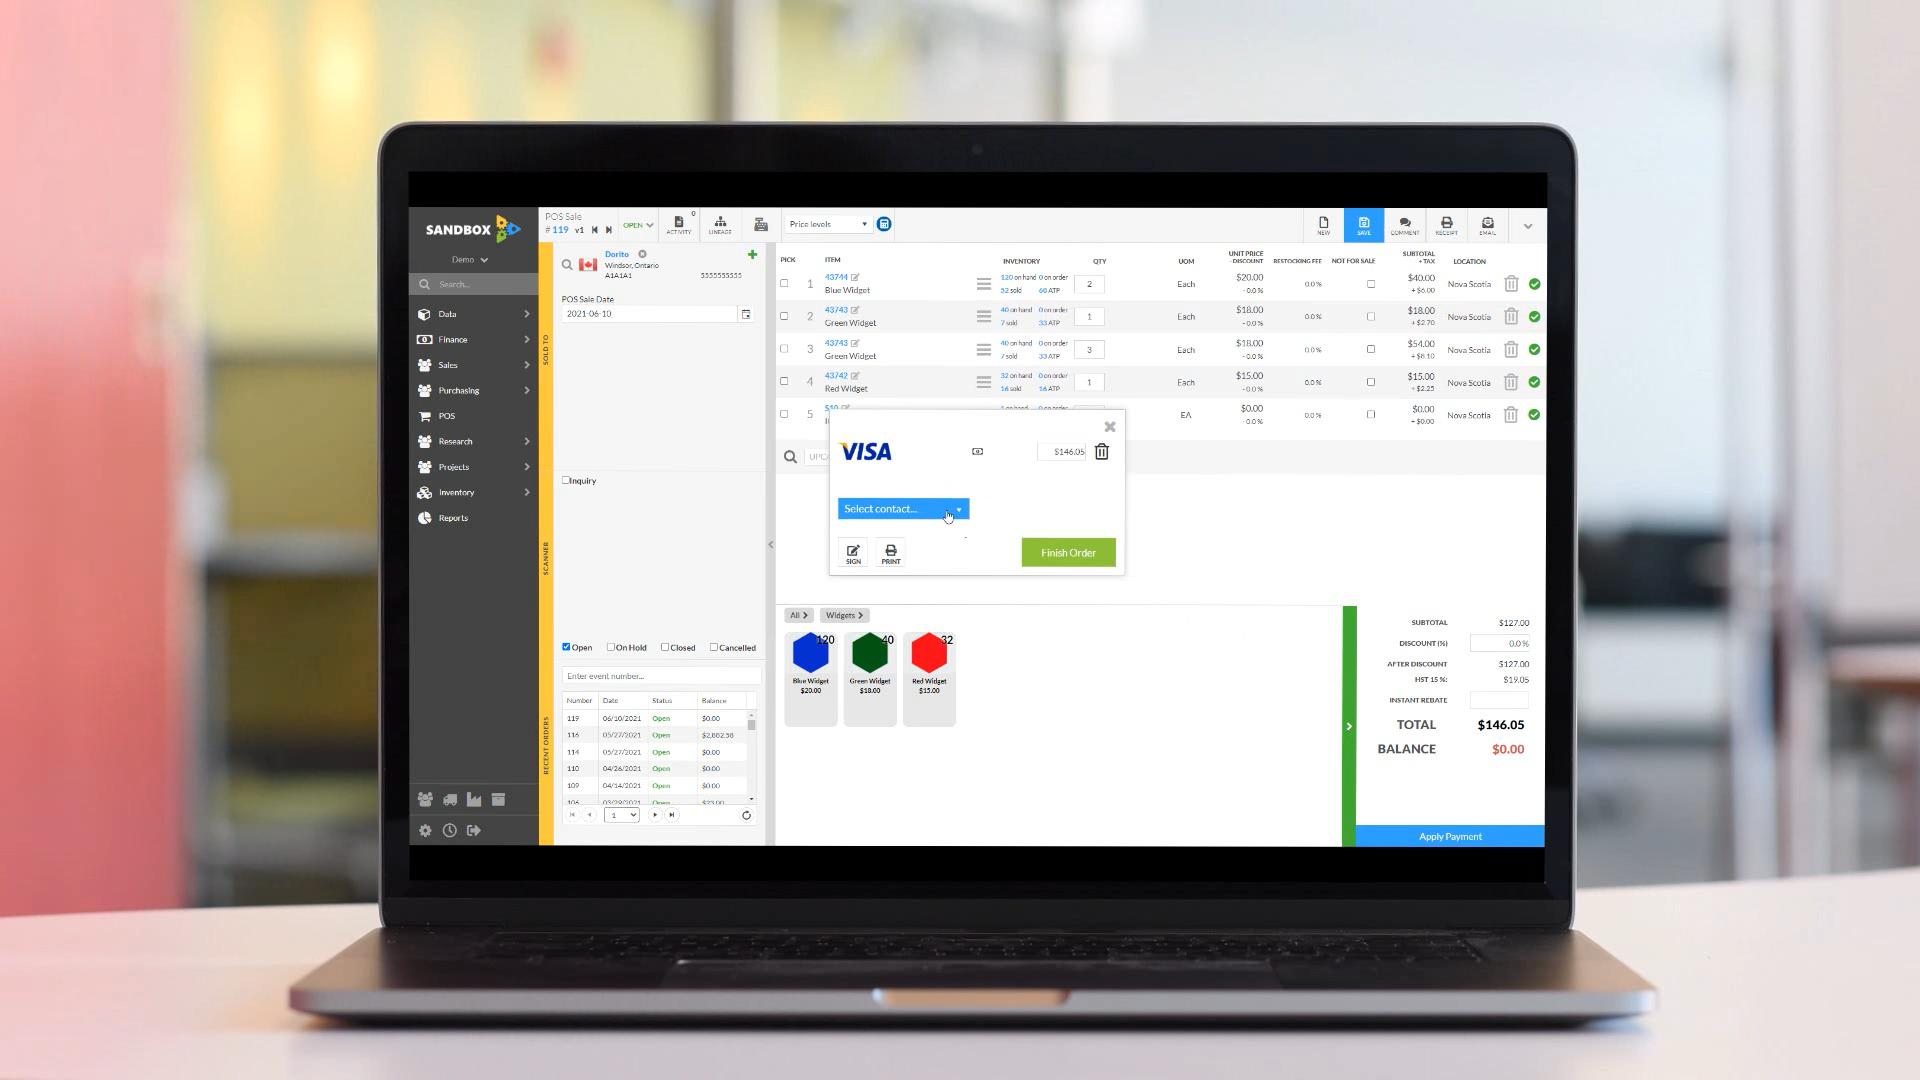Open the Activity icon in toolbar

tap(678, 224)
